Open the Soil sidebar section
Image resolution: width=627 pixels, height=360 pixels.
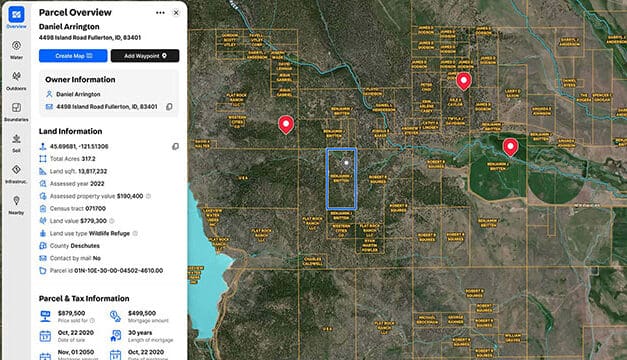[x=16, y=143]
